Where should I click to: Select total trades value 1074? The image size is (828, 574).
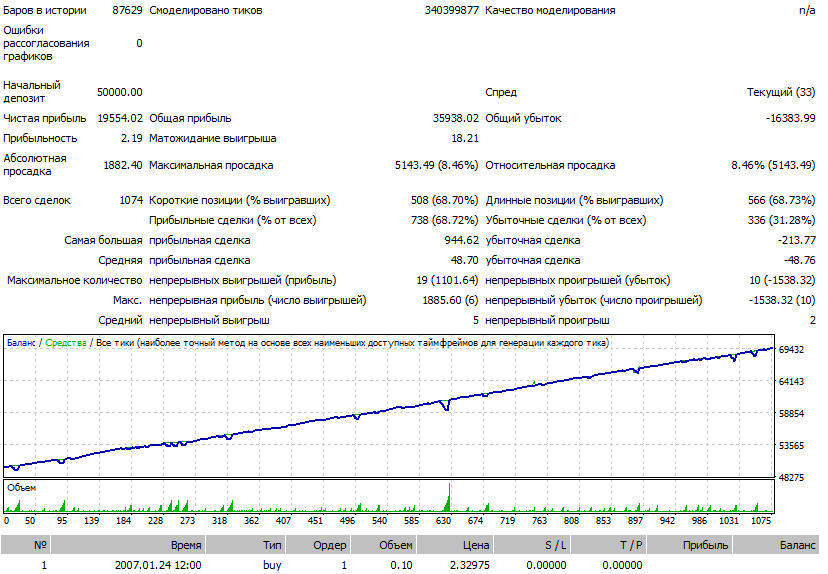(131, 200)
